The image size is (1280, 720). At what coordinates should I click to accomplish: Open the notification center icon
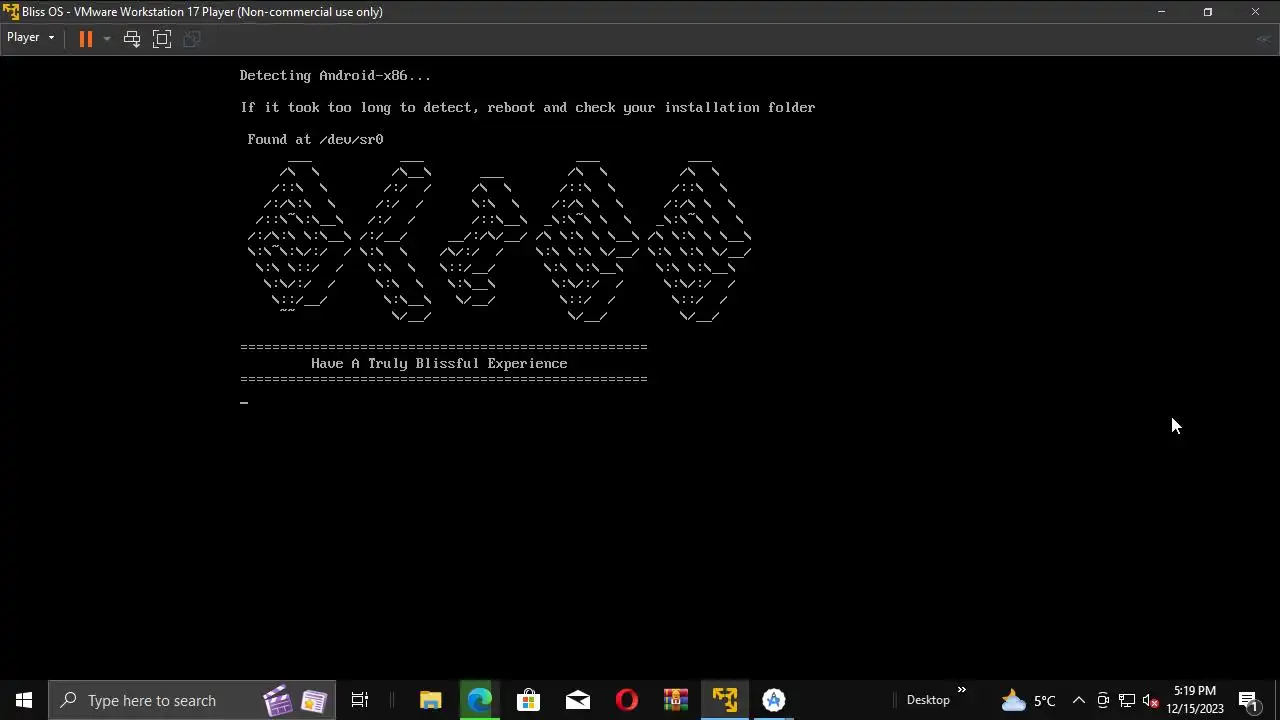tap(1248, 700)
